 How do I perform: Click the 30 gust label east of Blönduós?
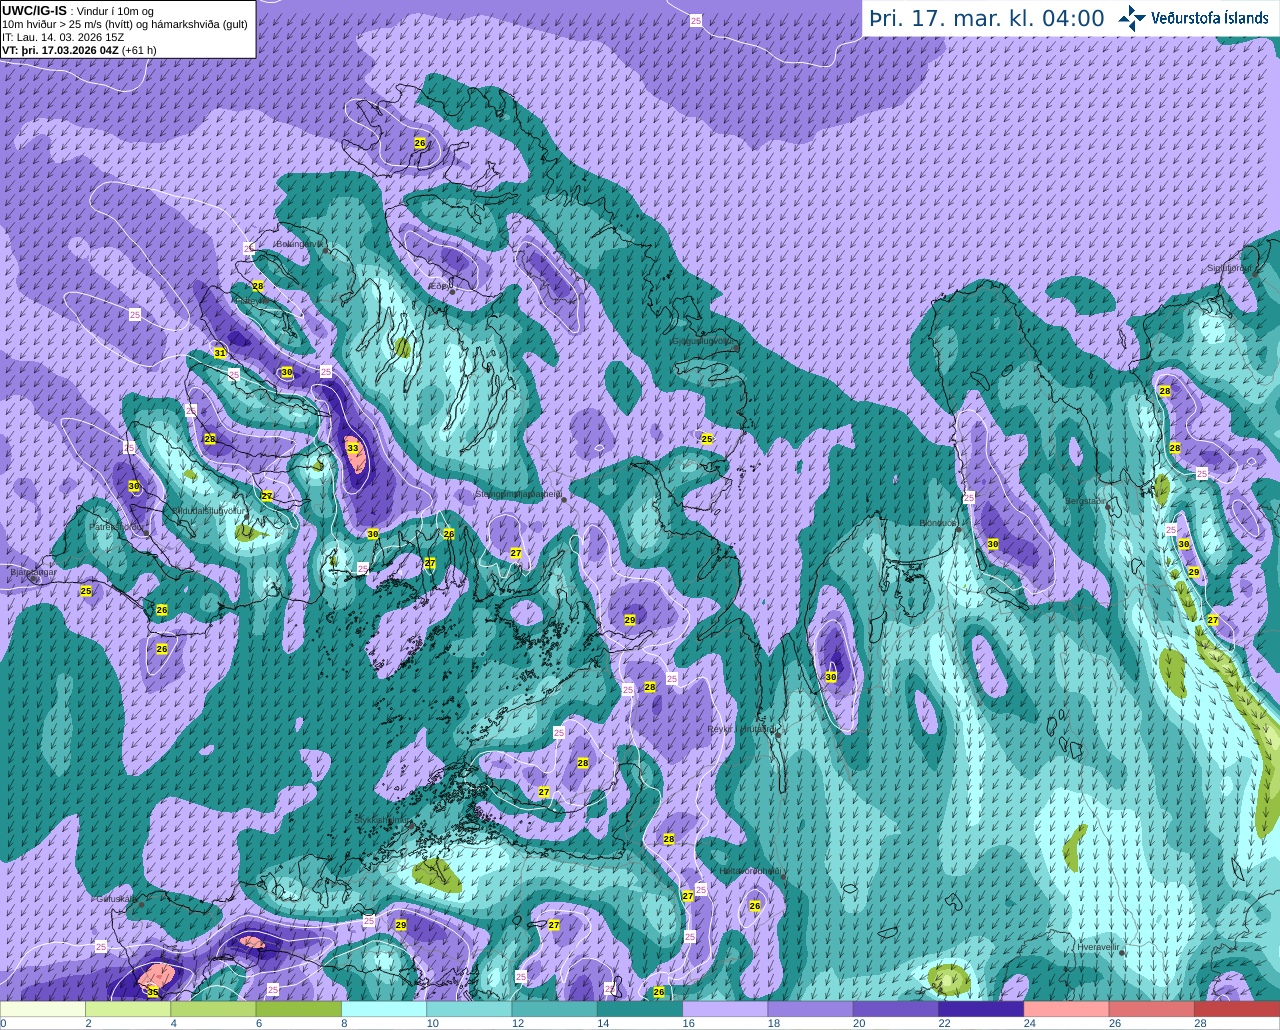pyautogui.click(x=993, y=544)
